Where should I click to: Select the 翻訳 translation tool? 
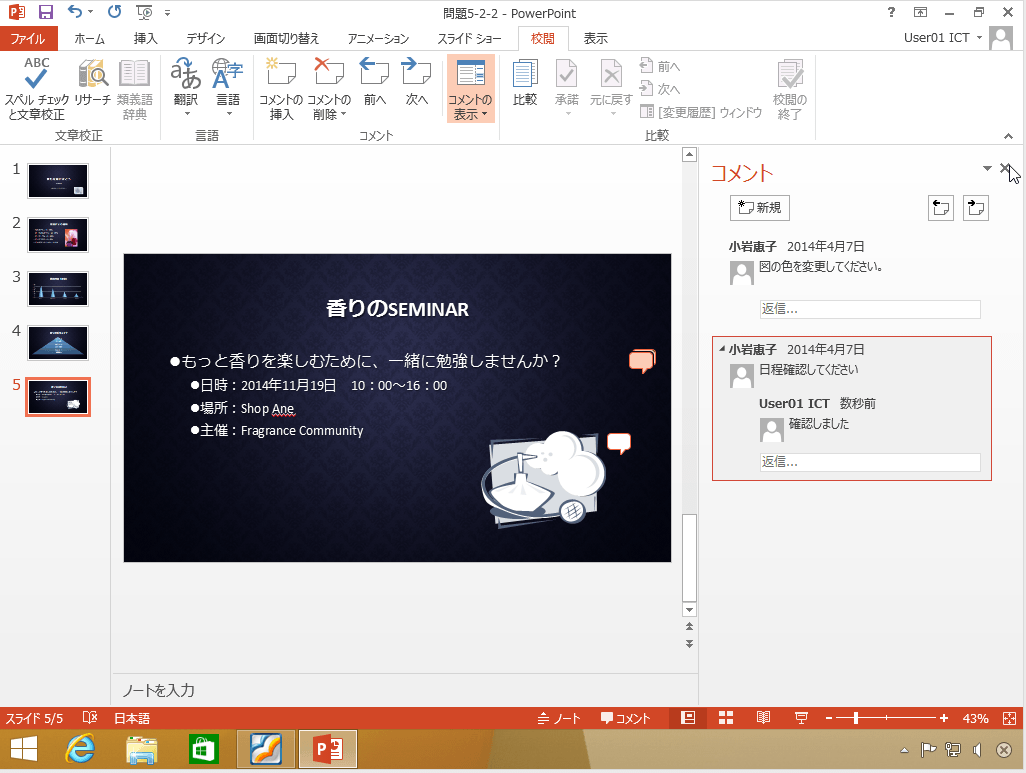184,85
